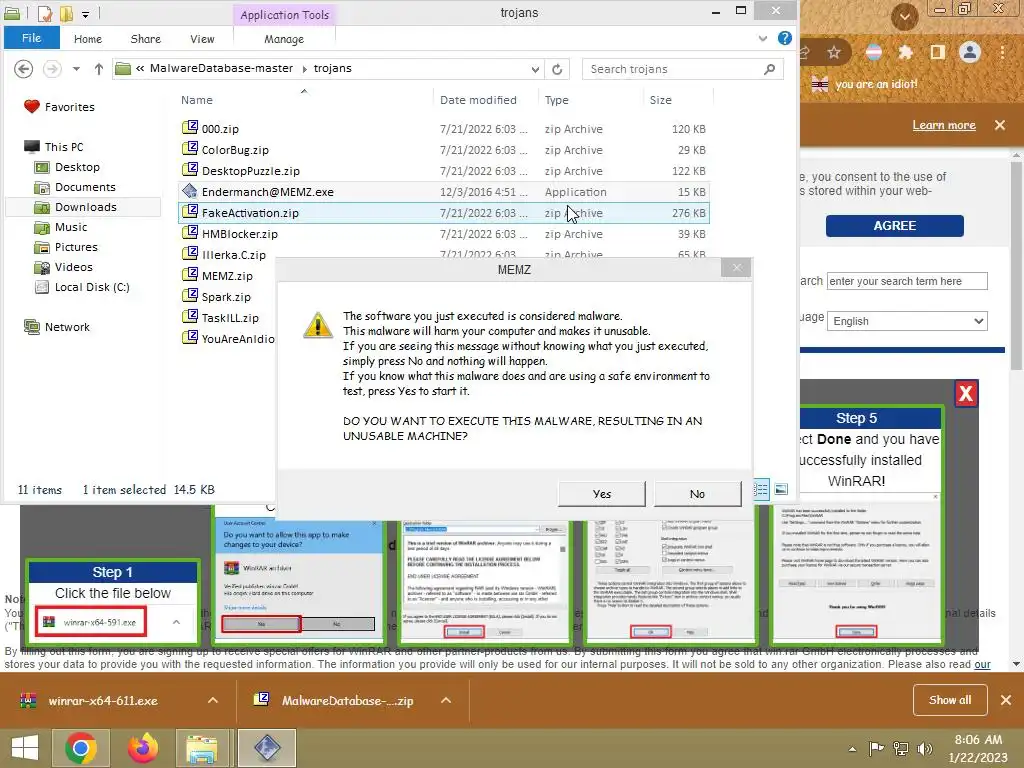Select the DesktopPuzzle.zip file

point(250,171)
